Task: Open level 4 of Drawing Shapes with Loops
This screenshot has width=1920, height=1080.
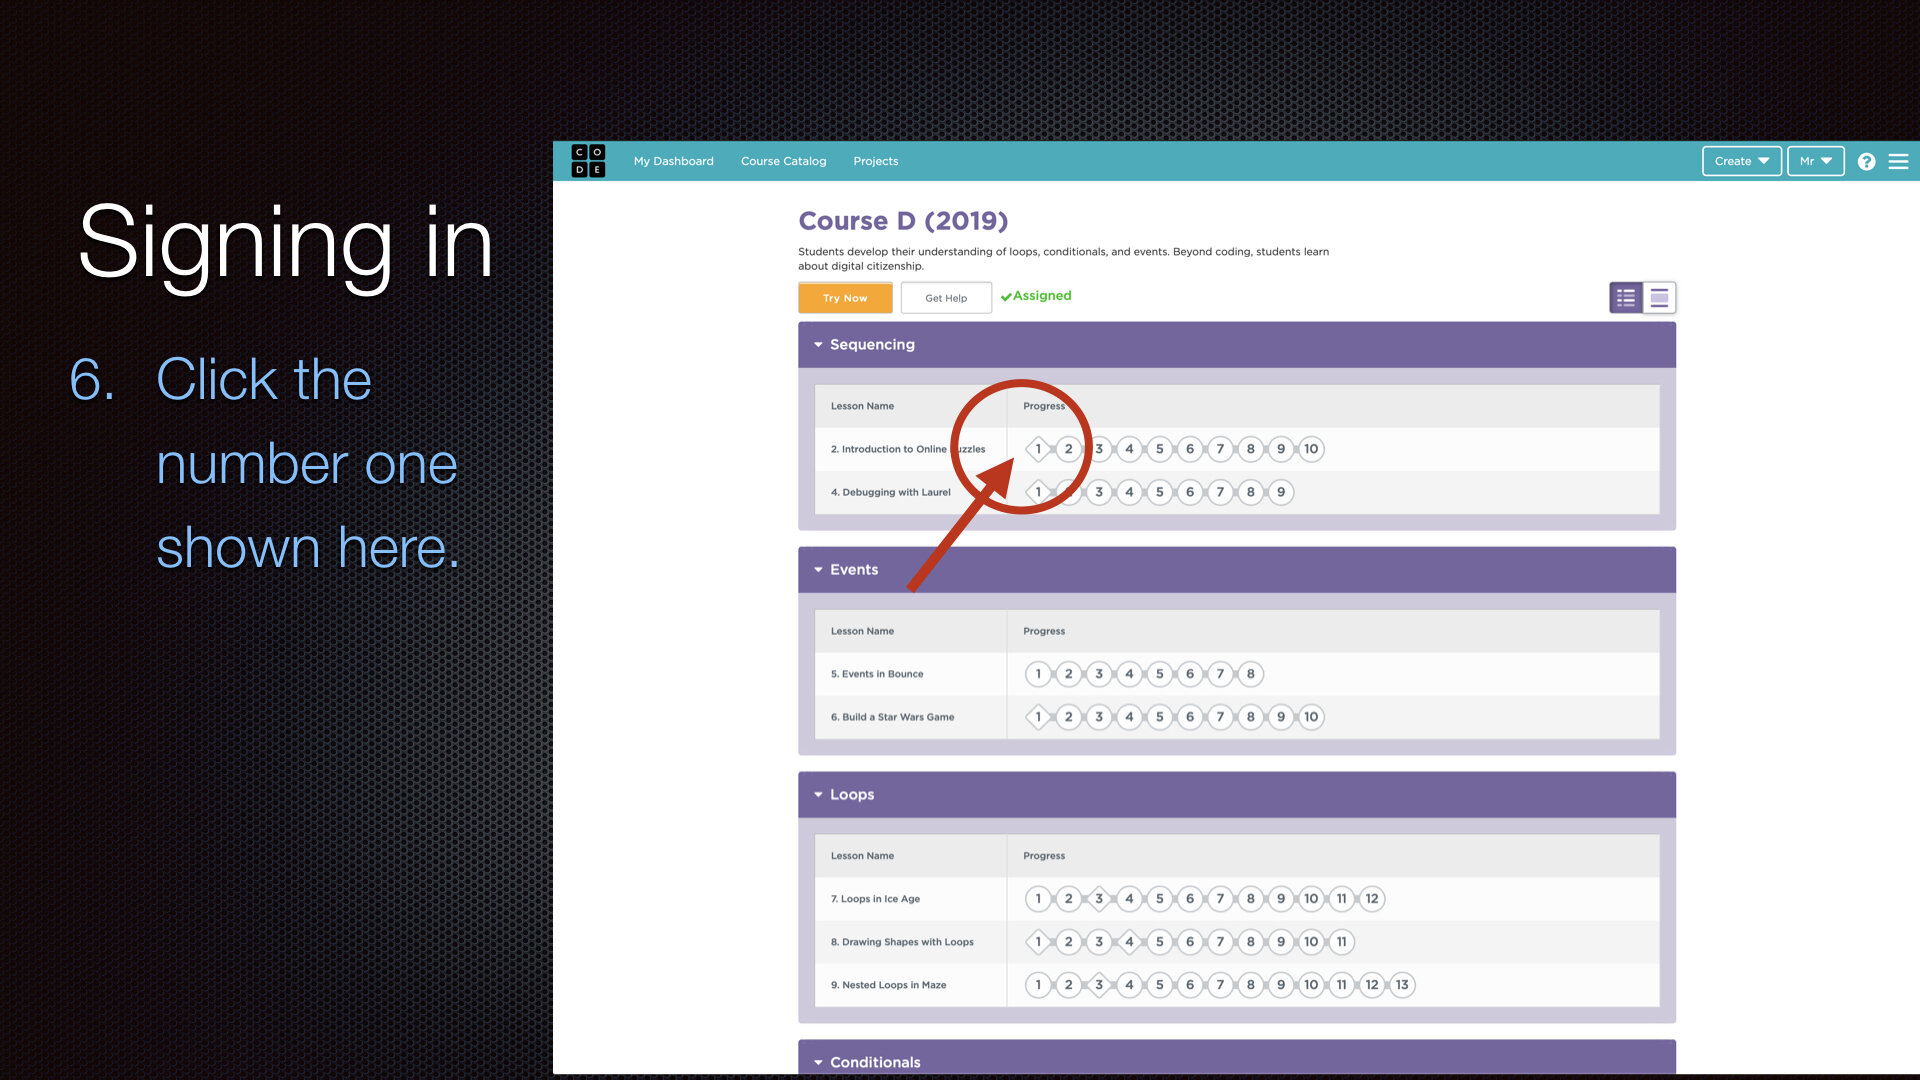Action: point(1129,942)
